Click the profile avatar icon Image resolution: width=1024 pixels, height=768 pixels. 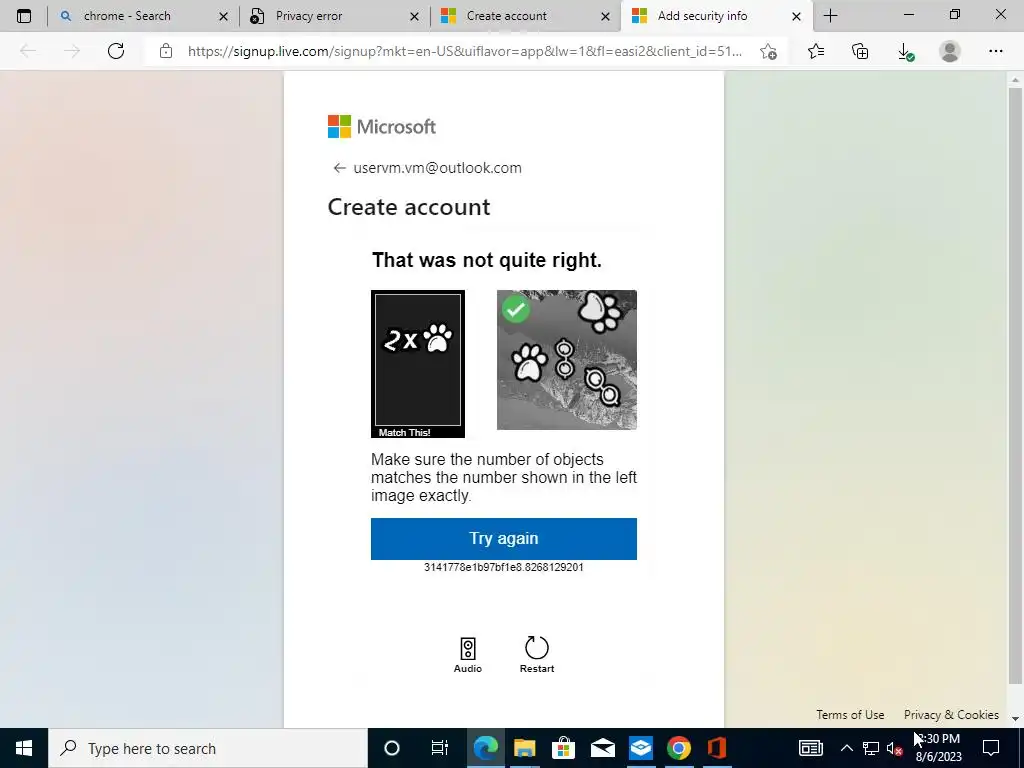(x=950, y=51)
